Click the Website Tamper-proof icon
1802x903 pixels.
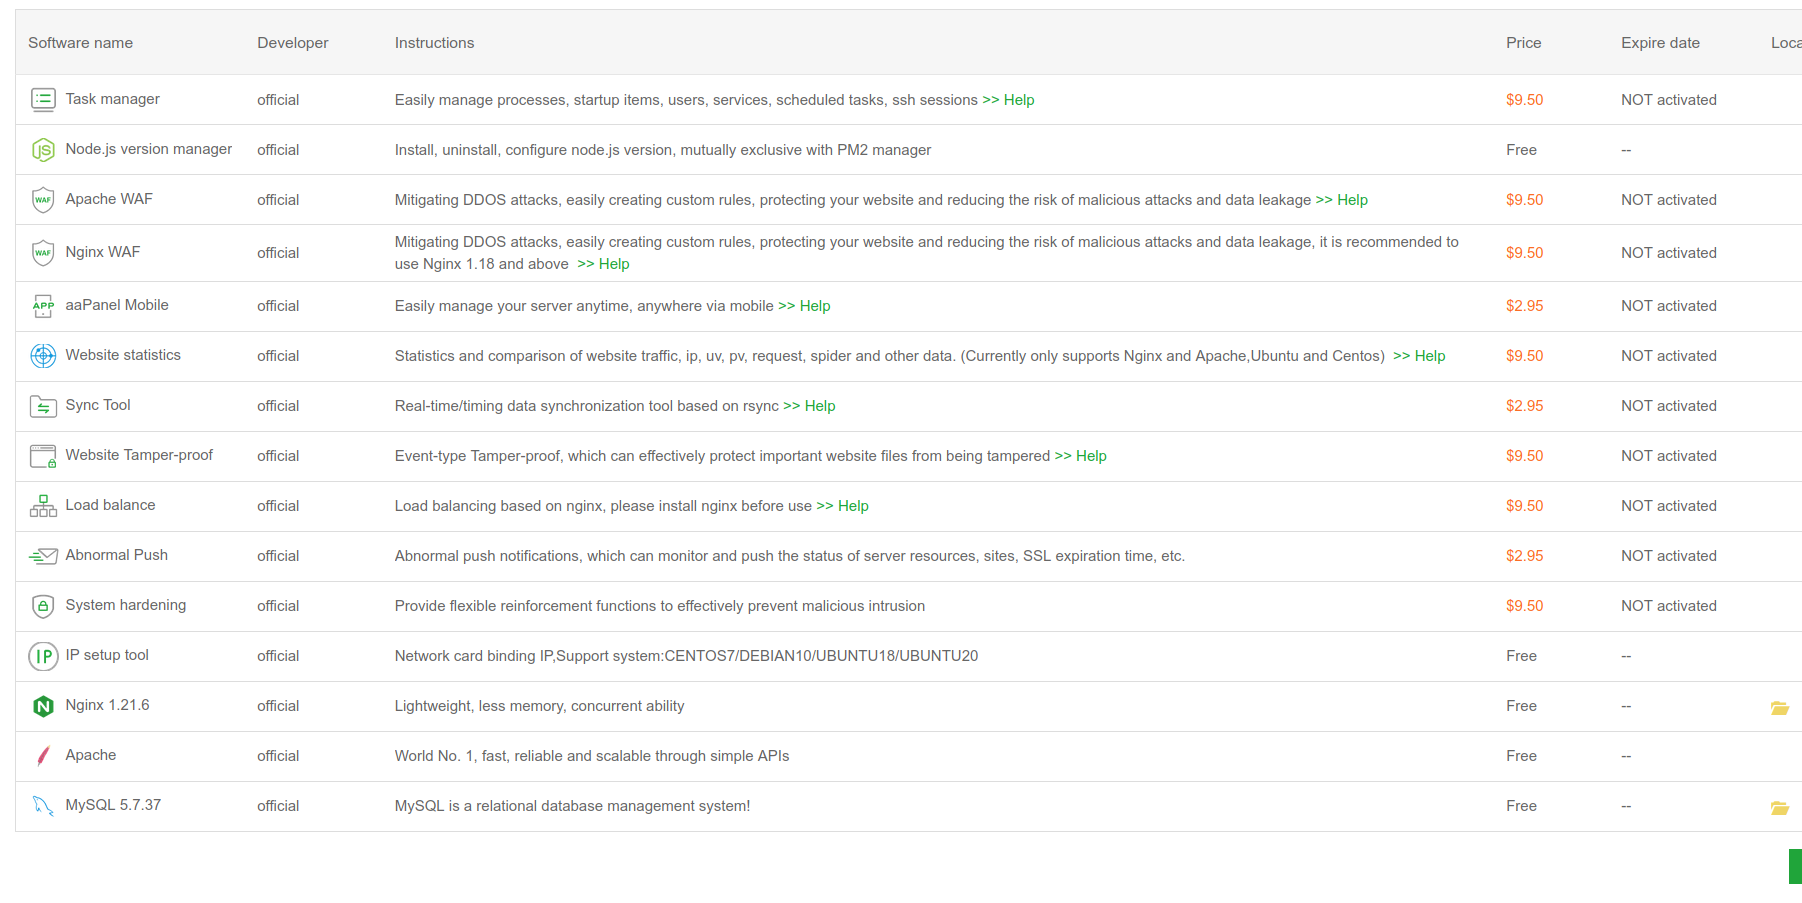pyautogui.click(x=43, y=456)
